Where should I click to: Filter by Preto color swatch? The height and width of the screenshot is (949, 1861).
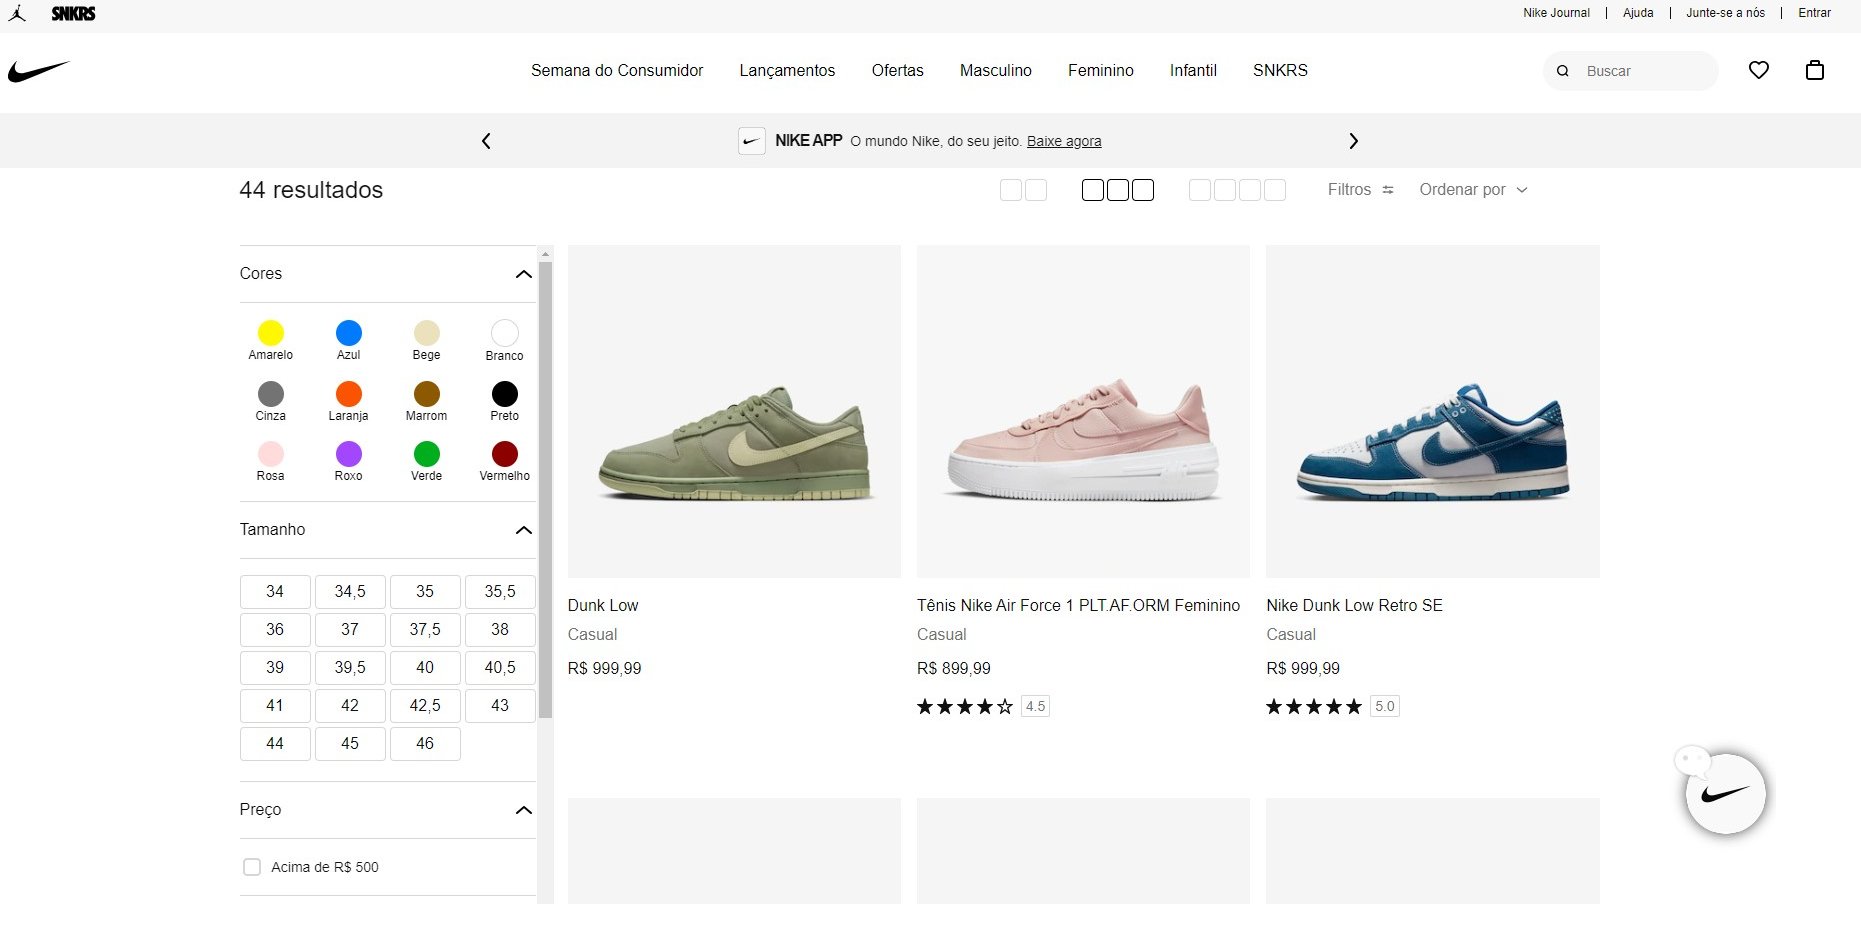point(504,394)
